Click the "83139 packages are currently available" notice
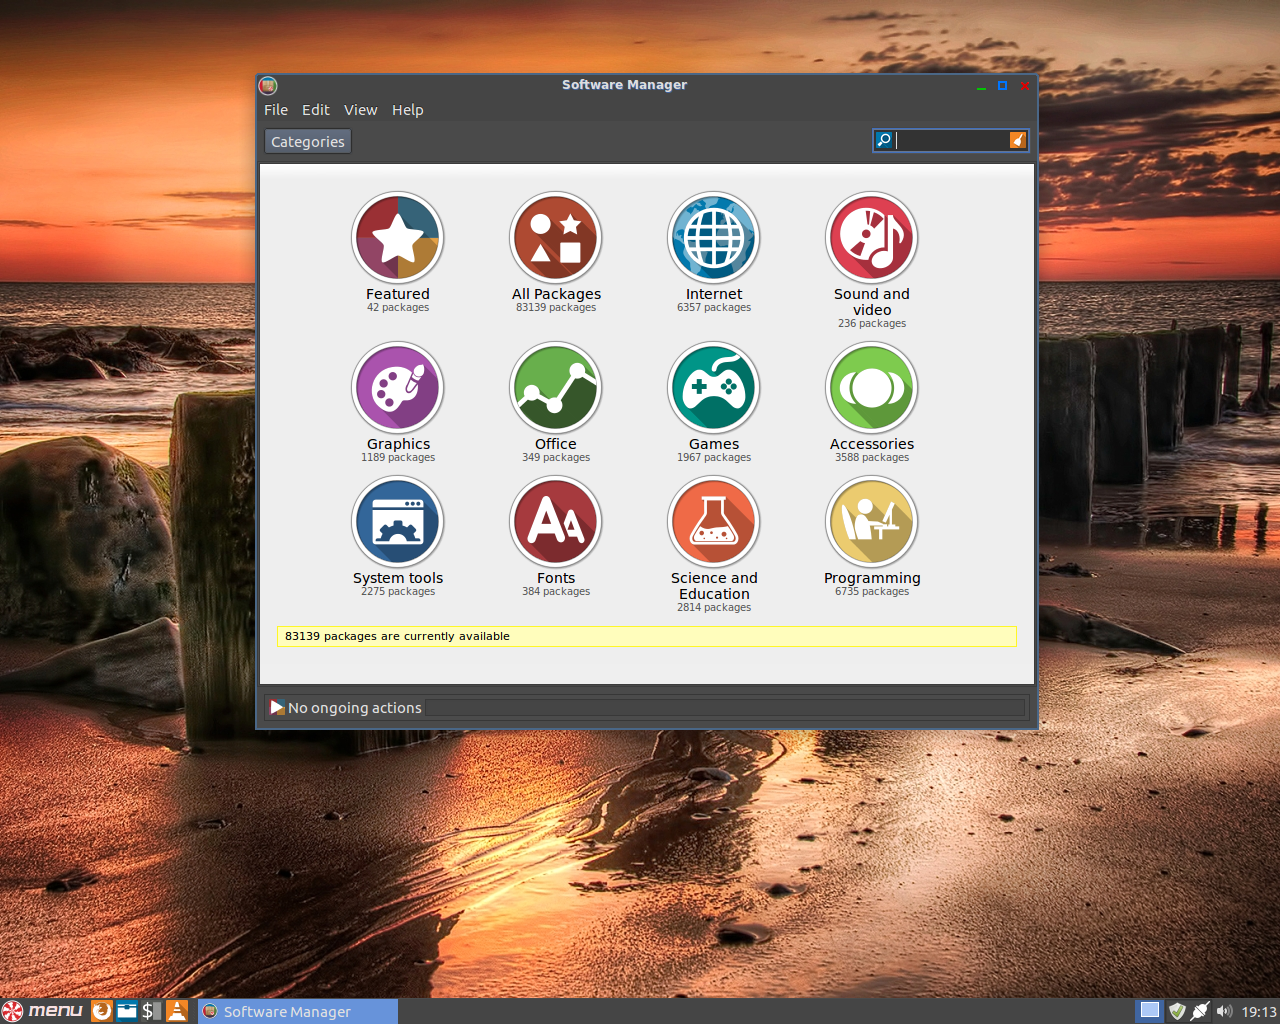Screen dimensions: 1280x1024 pyautogui.click(x=647, y=636)
